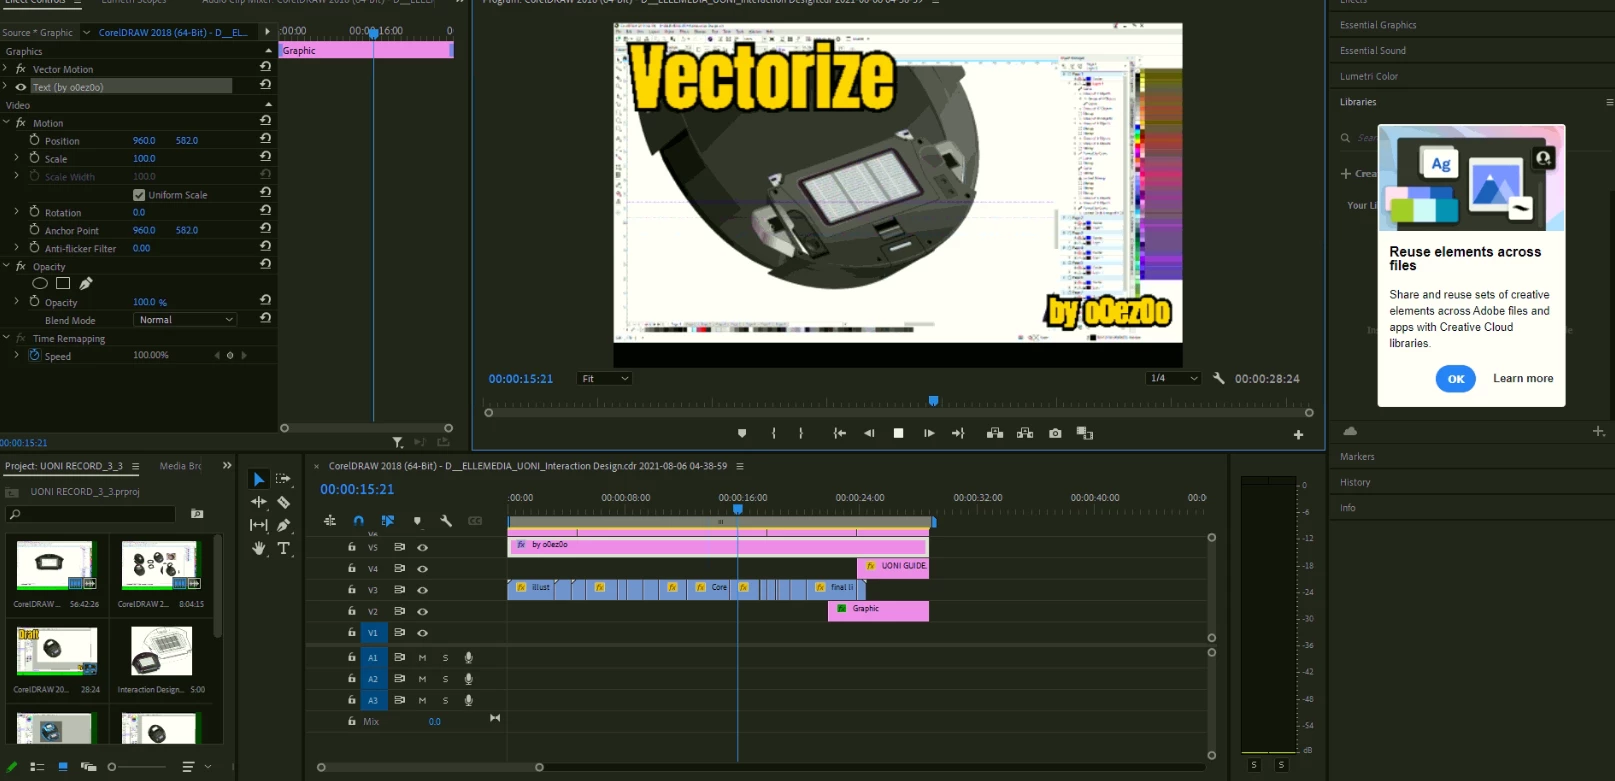This screenshot has width=1615, height=781.
Task: Select the Pen tool in tools panel
Action: pyautogui.click(x=284, y=525)
